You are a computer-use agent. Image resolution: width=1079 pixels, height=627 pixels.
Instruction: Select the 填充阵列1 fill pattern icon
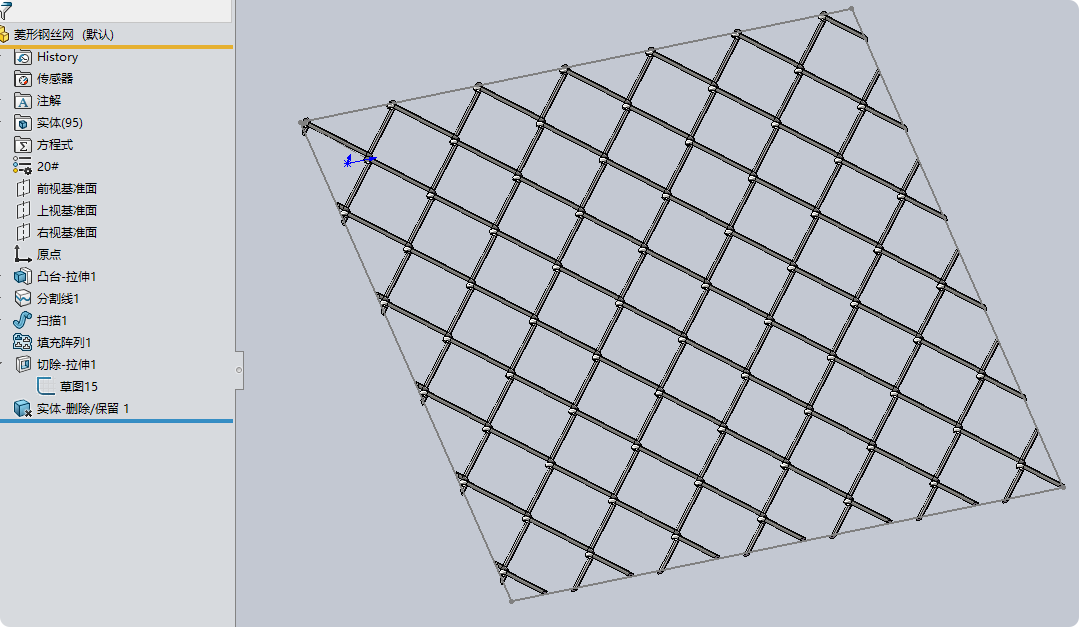(23, 342)
